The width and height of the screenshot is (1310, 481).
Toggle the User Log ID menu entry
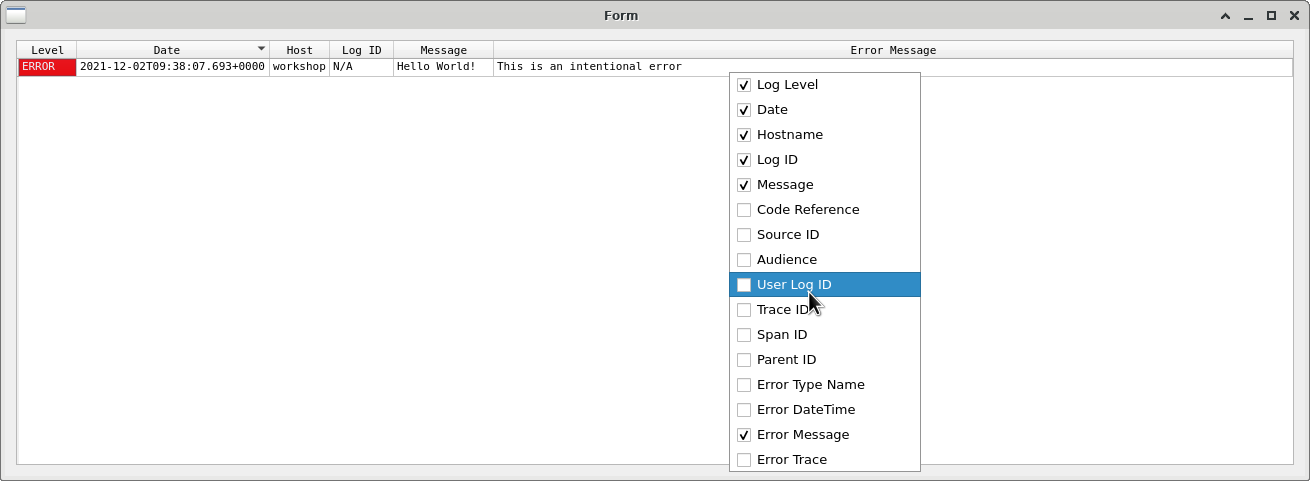pyautogui.click(x=744, y=285)
